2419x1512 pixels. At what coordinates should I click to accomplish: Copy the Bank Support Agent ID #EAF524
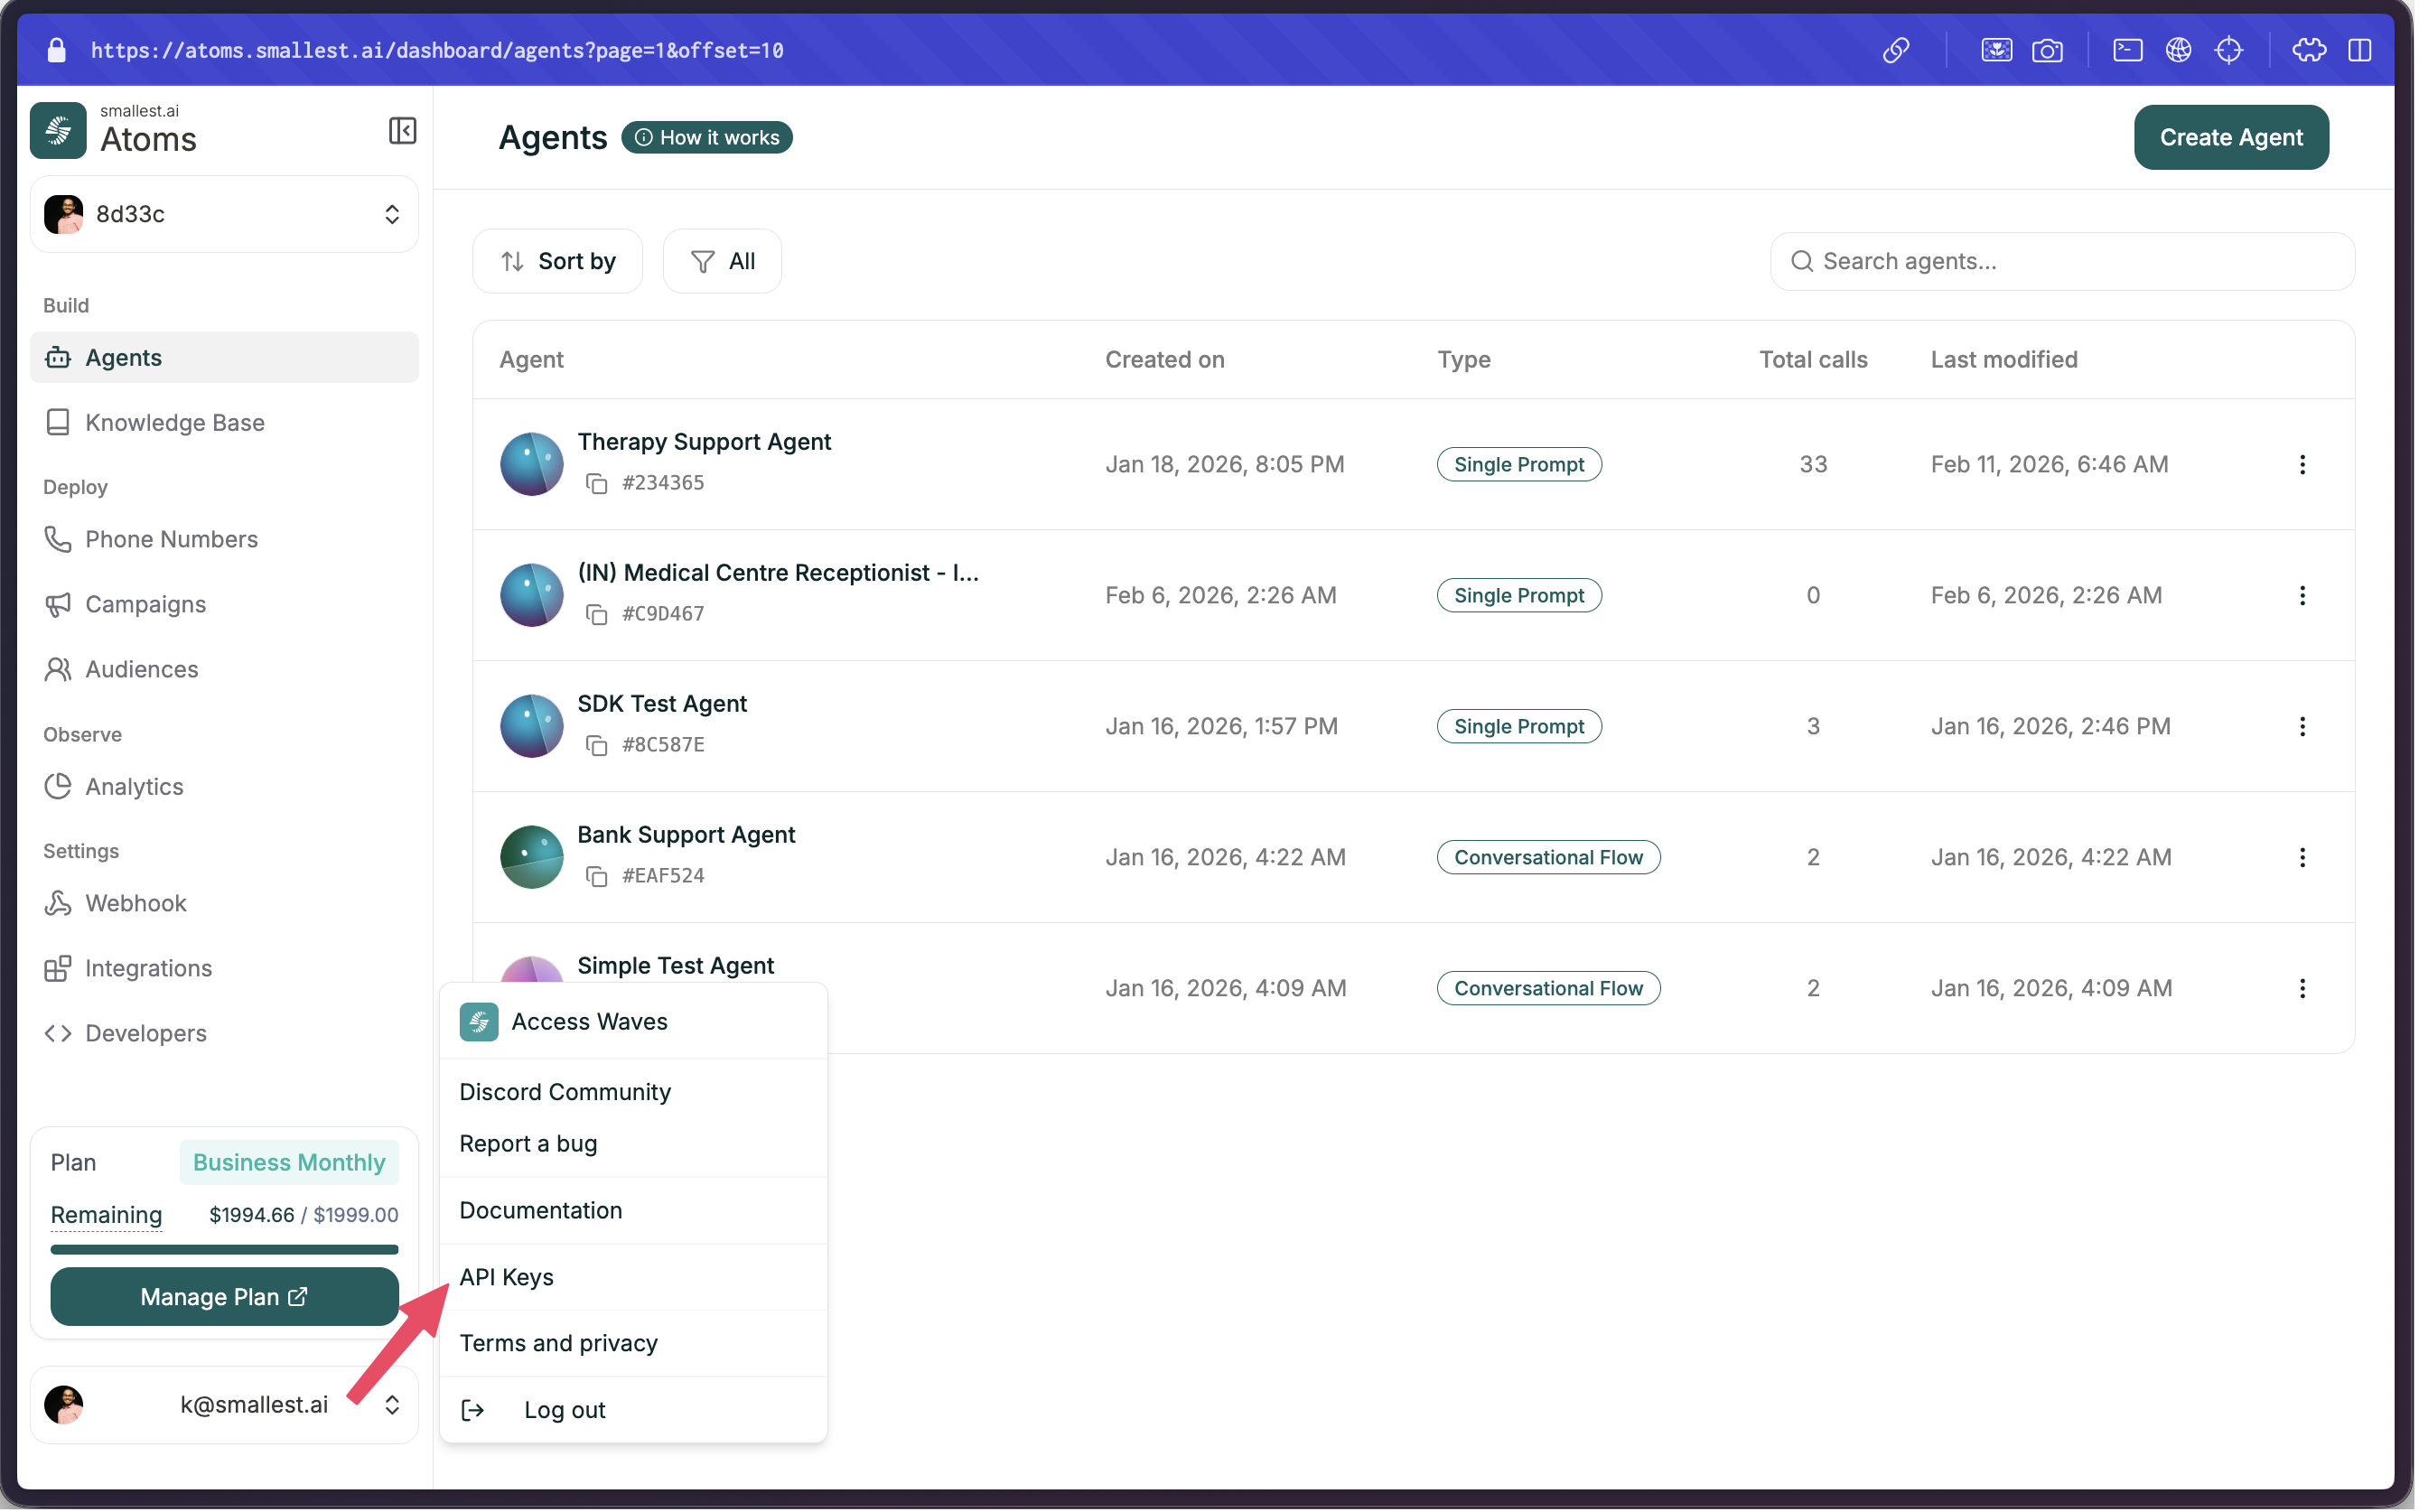coord(596,876)
